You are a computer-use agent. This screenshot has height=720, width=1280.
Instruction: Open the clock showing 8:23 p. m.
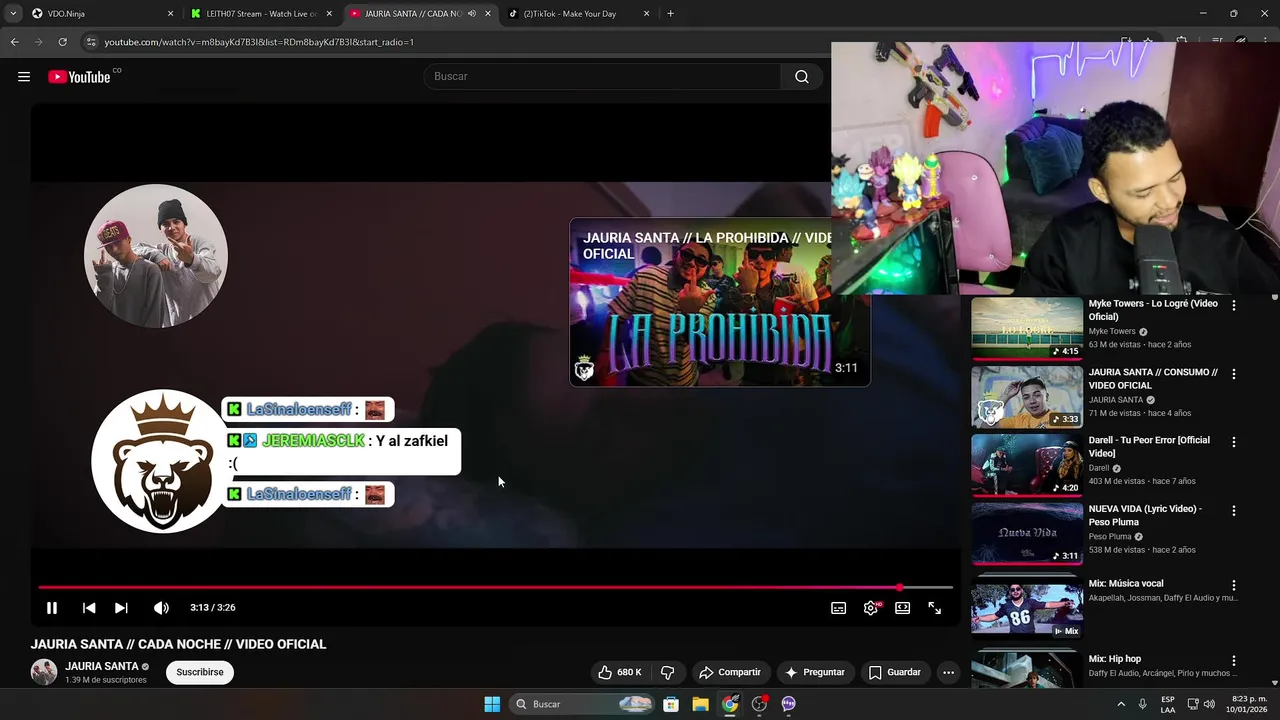point(1249,704)
